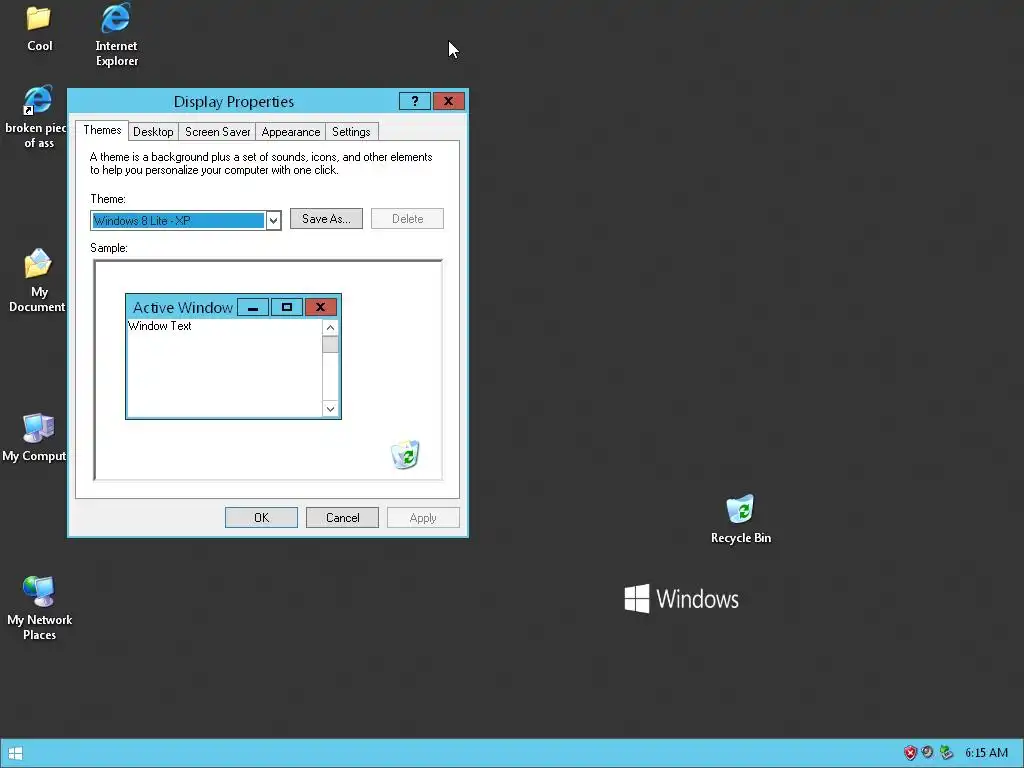Open the Windows Start button
This screenshot has width=1024, height=768.
[16, 753]
